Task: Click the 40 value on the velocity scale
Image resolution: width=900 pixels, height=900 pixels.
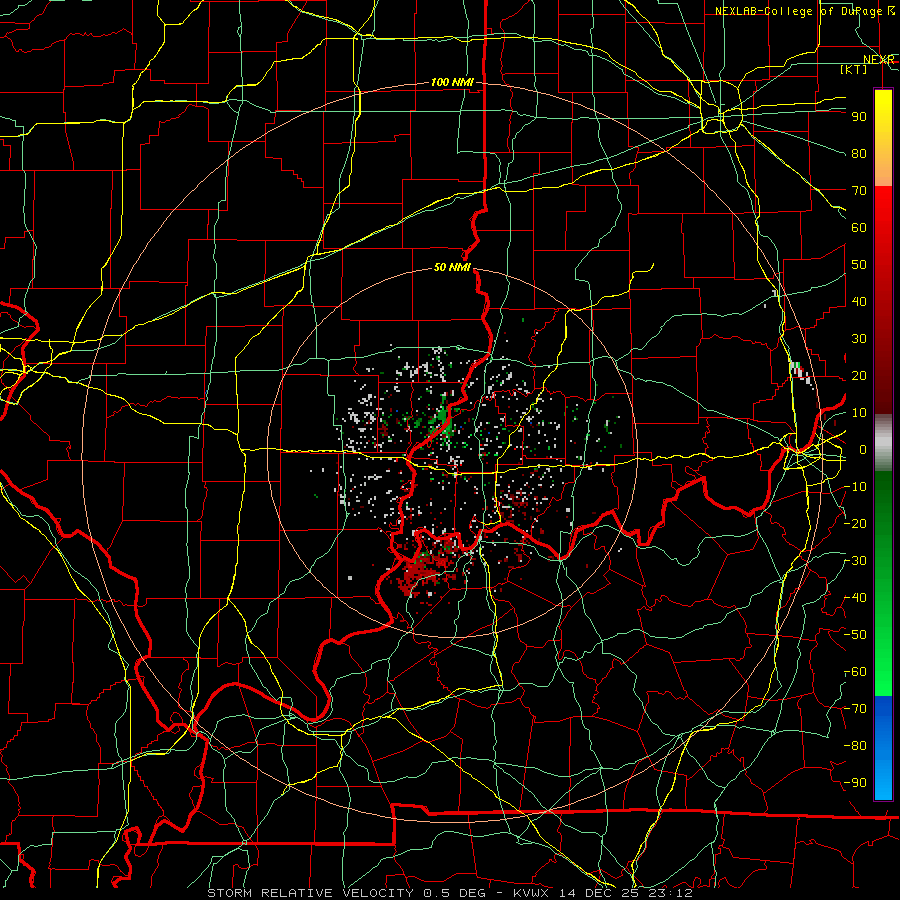Action: tap(859, 301)
